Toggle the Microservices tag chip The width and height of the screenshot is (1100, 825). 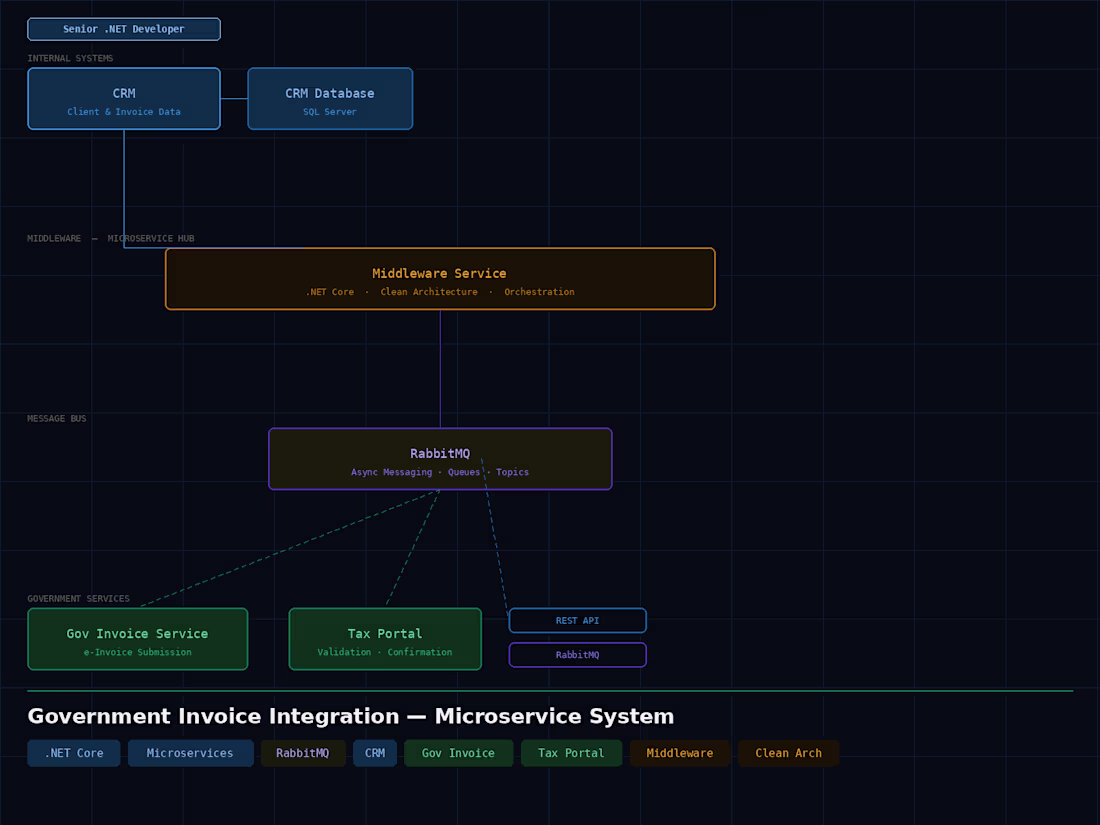[x=190, y=753]
